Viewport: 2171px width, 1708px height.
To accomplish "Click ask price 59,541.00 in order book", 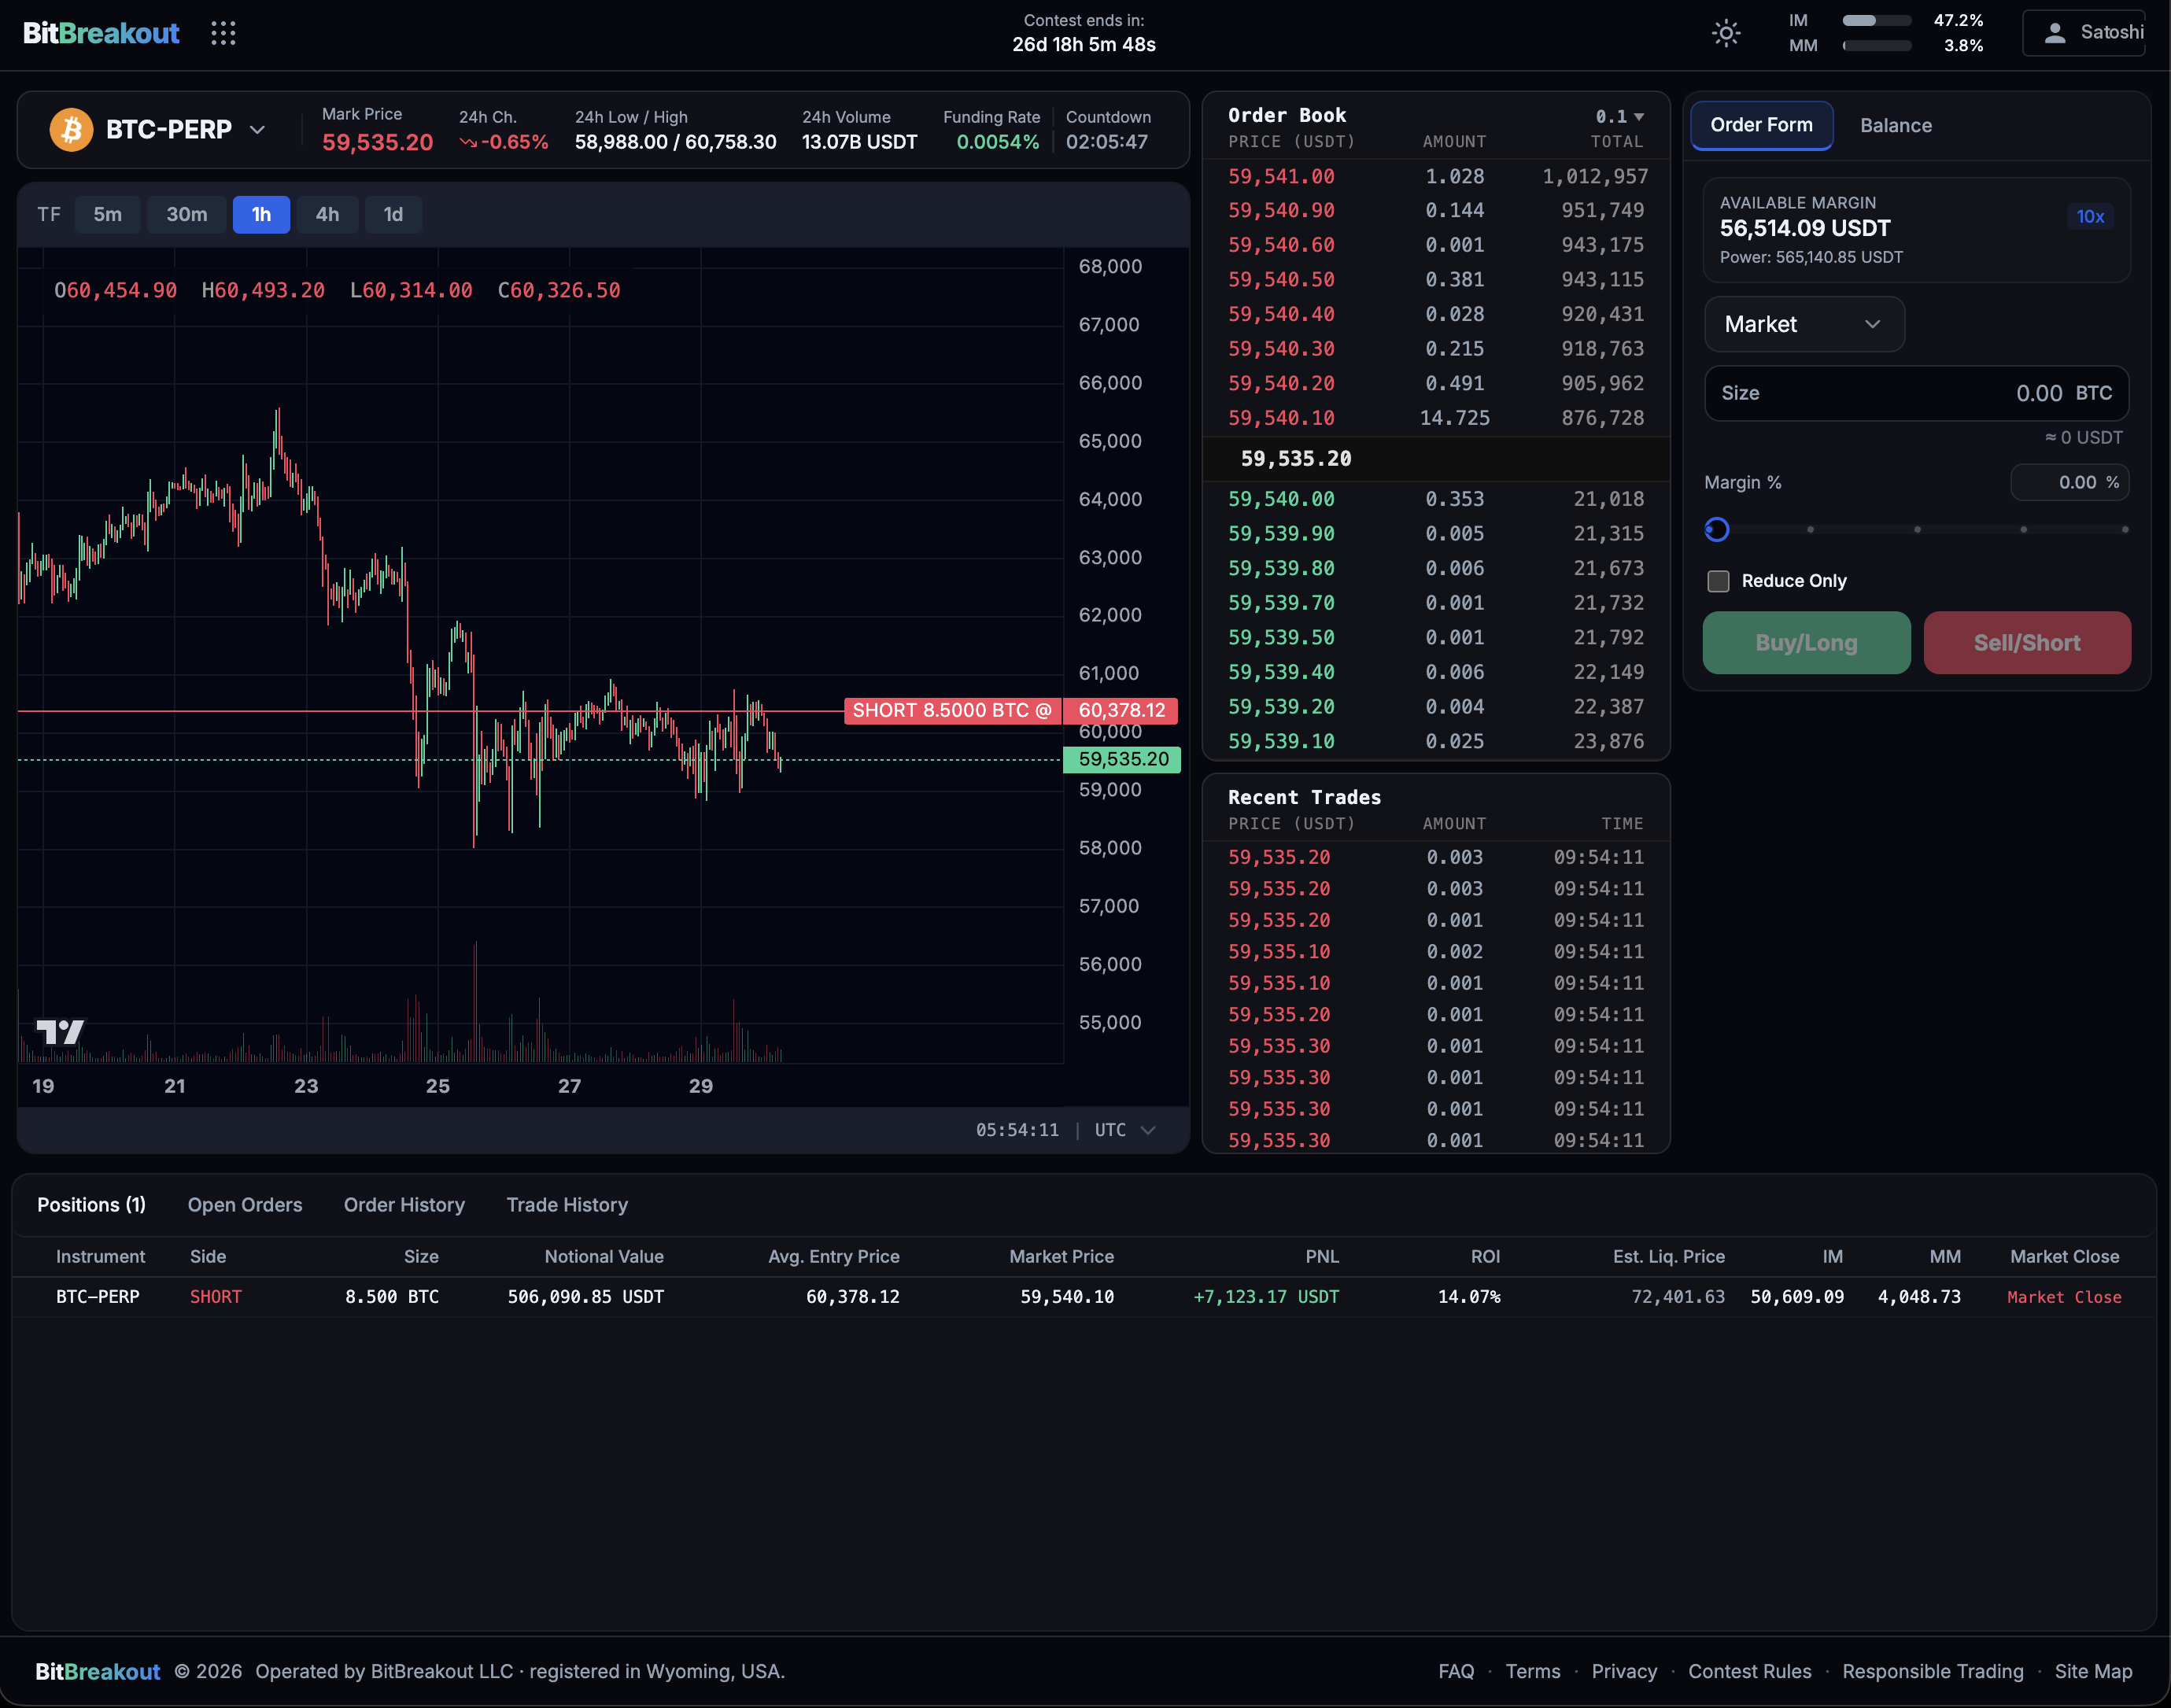I will pyautogui.click(x=1281, y=176).
